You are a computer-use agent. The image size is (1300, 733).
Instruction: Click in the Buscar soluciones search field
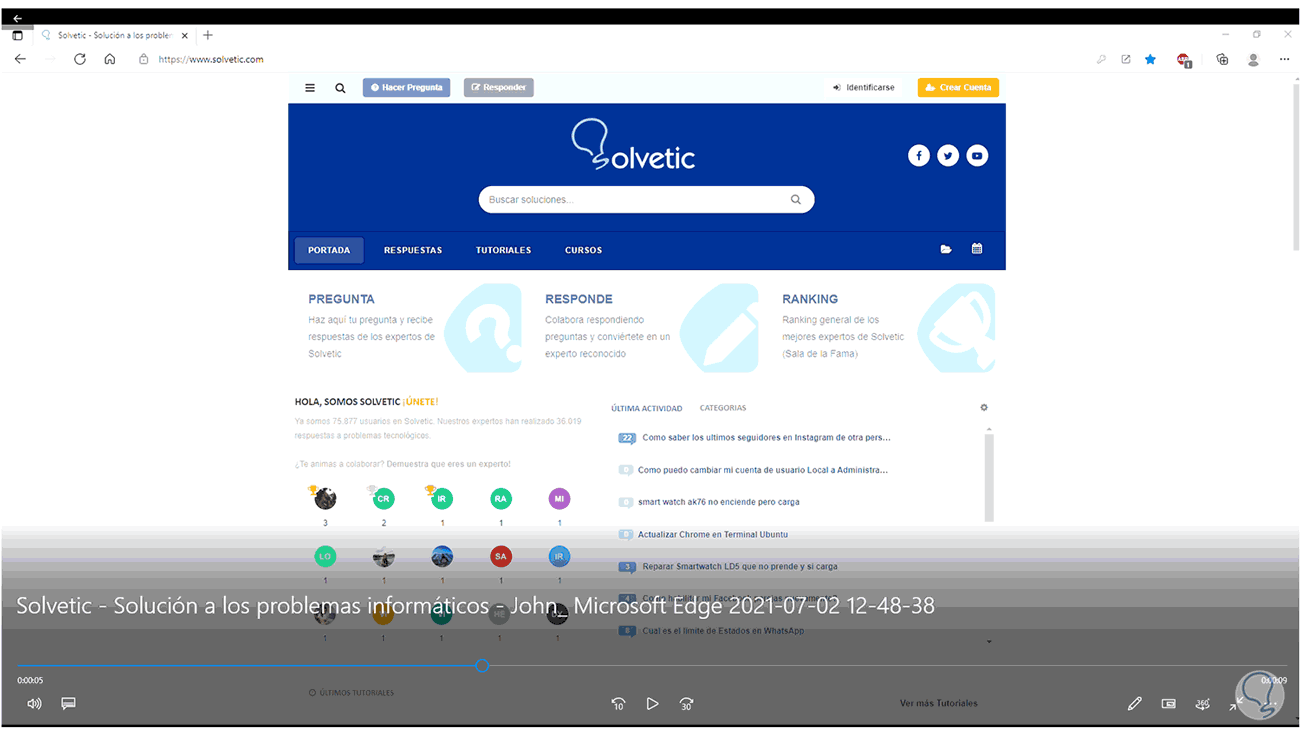(646, 200)
